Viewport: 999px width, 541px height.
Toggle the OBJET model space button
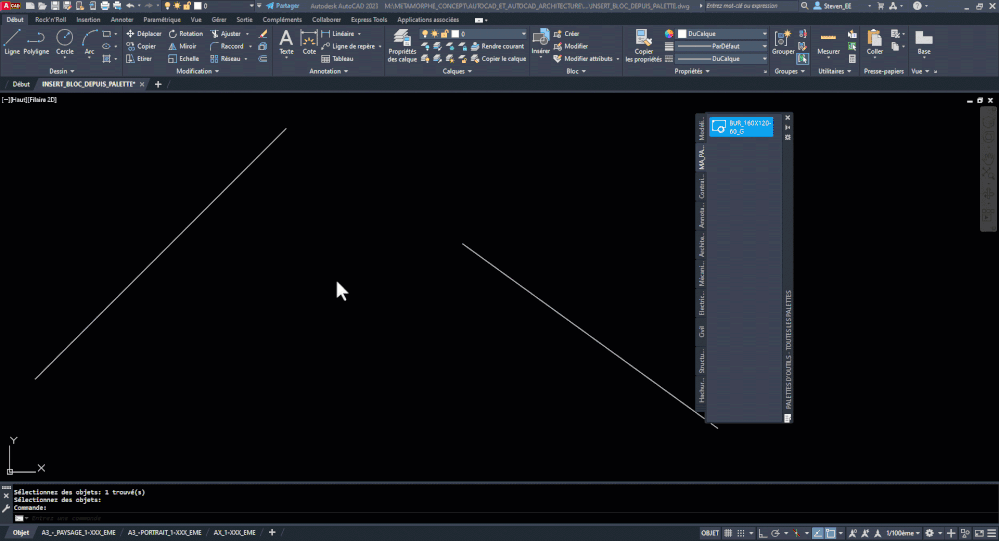coord(710,533)
